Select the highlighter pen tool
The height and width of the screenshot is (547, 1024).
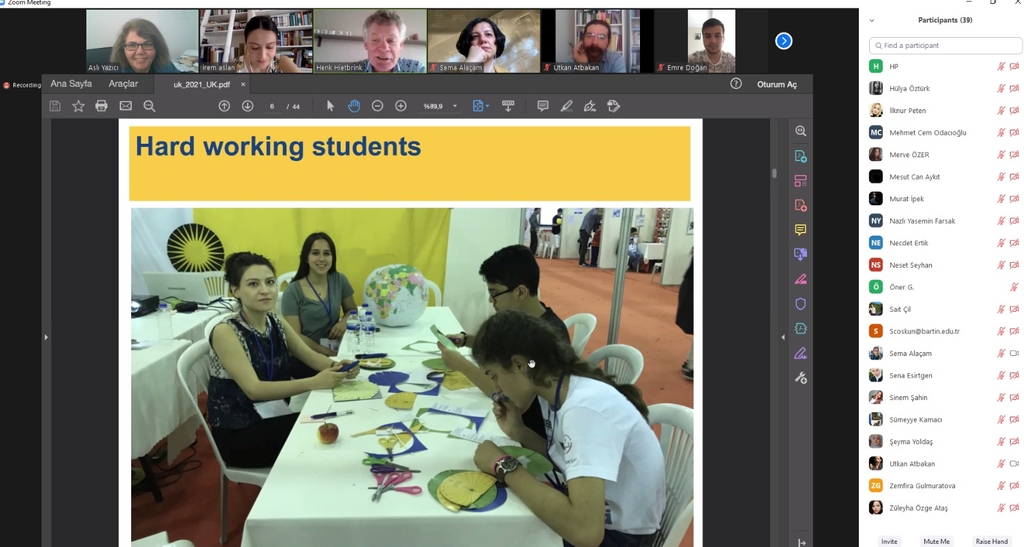[566, 106]
